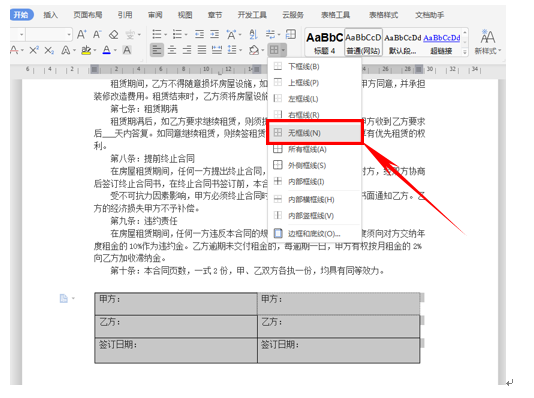Toggle right text alignment

tap(187, 50)
